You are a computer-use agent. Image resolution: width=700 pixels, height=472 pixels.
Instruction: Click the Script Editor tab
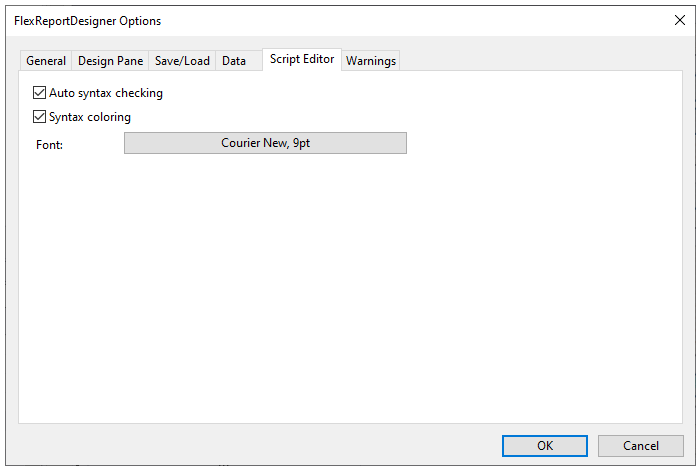(x=302, y=60)
